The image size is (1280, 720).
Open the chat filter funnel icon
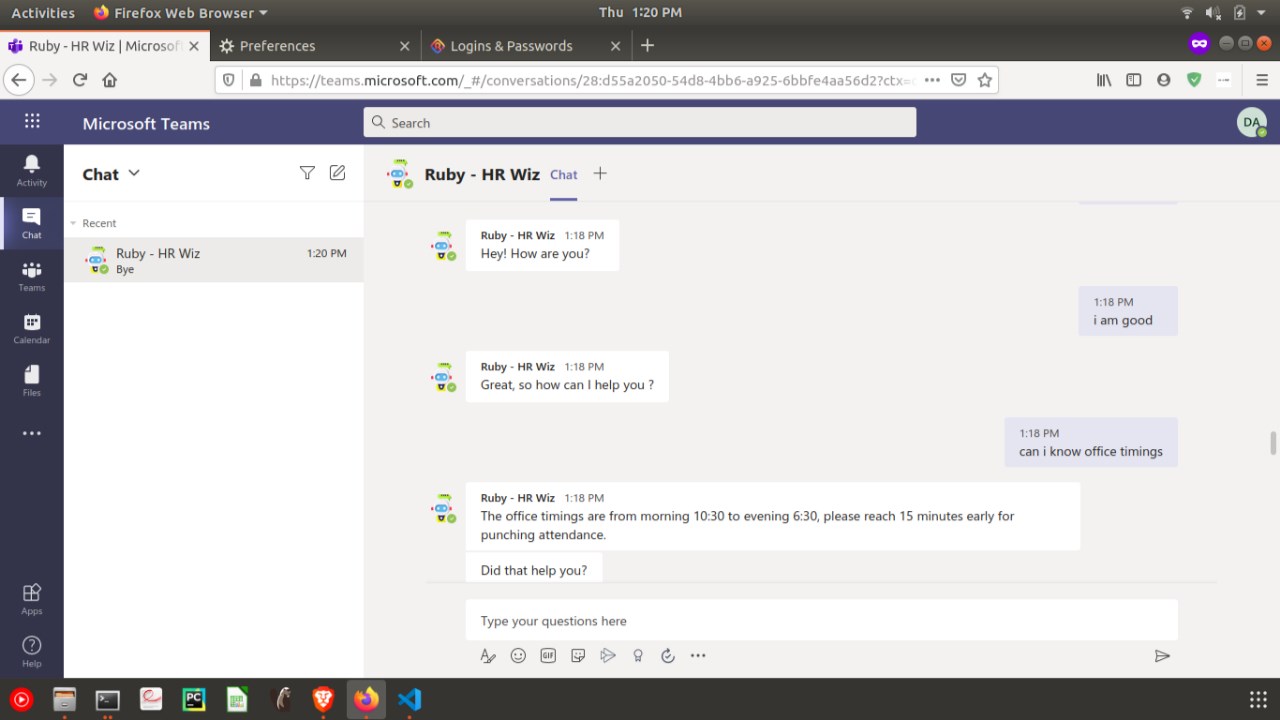click(x=307, y=173)
